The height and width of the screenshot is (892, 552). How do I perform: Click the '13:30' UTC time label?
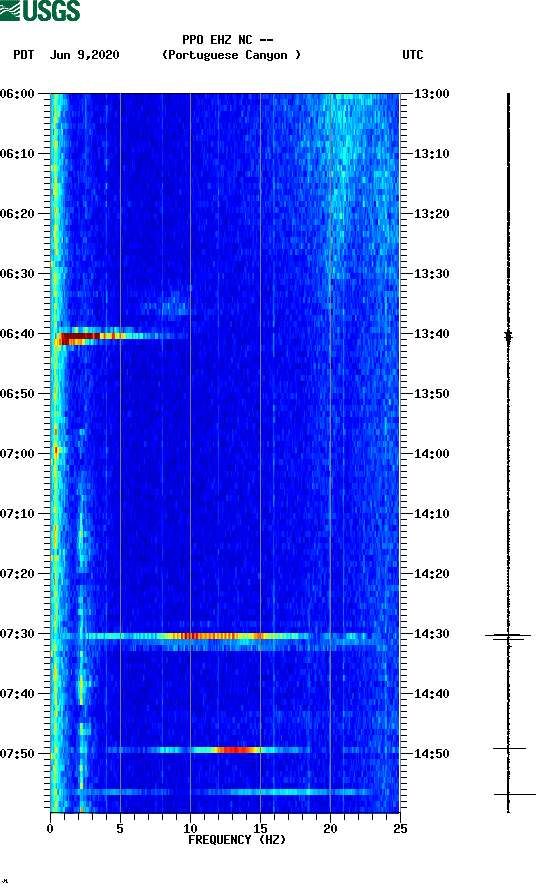pyautogui.click(x=431, y=274)
